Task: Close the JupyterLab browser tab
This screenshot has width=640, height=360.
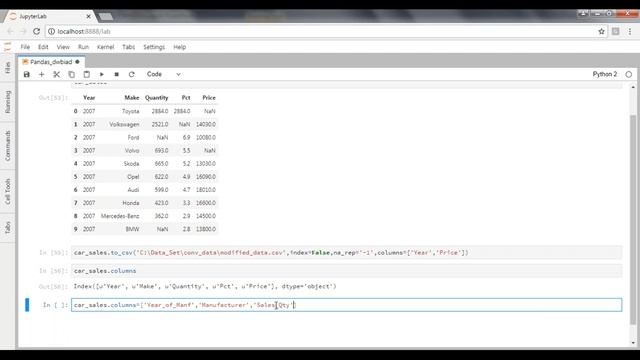Action: (x=89, y=16)
